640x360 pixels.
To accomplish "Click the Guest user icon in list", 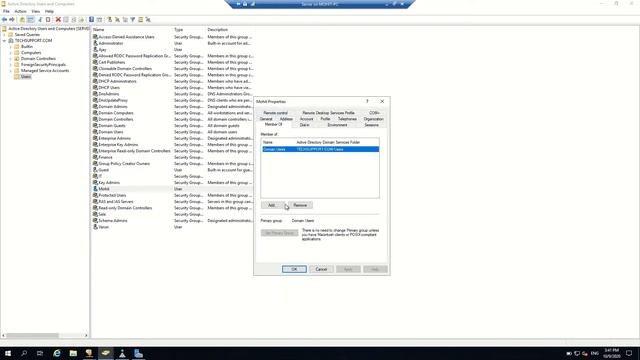I will [x=95, y=170].
